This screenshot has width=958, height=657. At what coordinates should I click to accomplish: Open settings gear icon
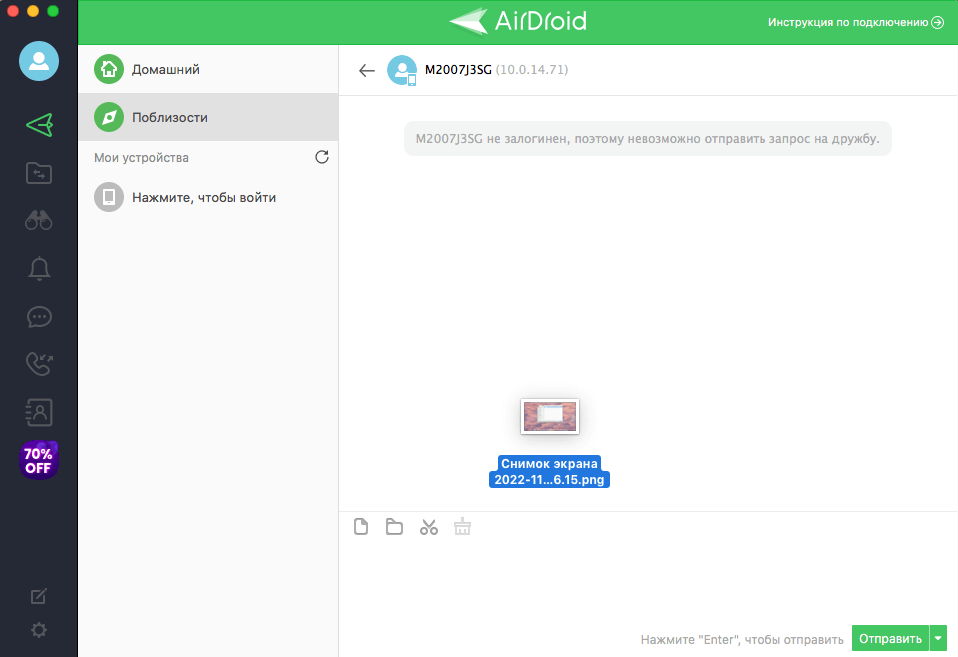coord(39,630)
